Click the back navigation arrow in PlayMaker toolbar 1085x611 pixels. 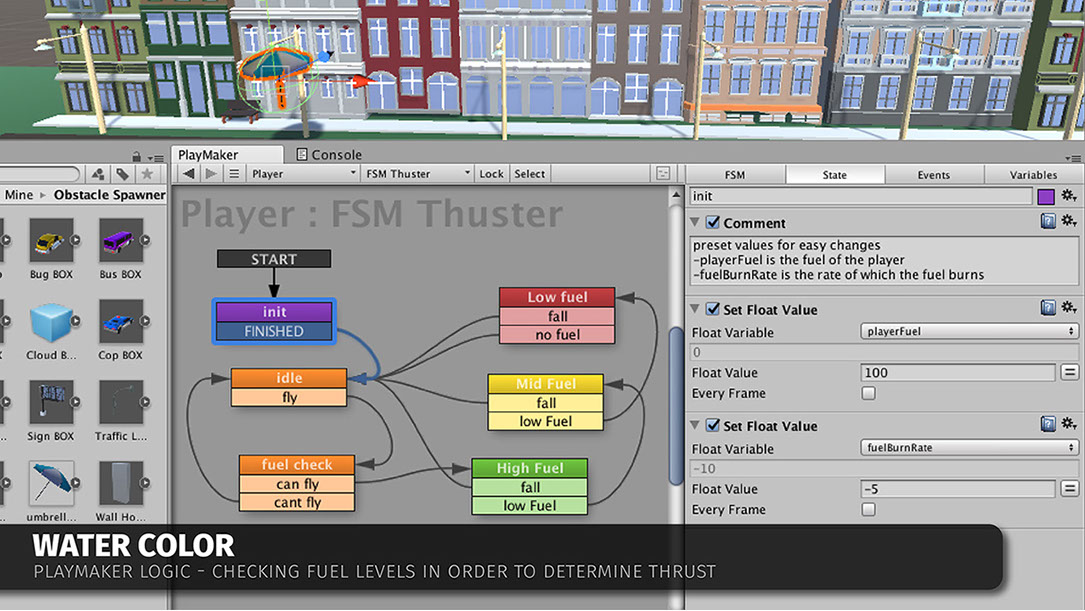tap(189, 174)
